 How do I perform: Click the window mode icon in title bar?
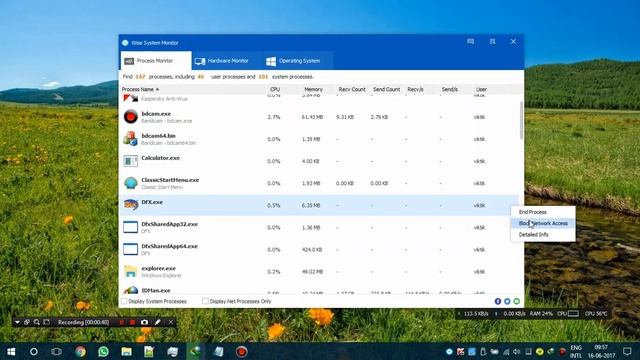[x=492, y=42]
